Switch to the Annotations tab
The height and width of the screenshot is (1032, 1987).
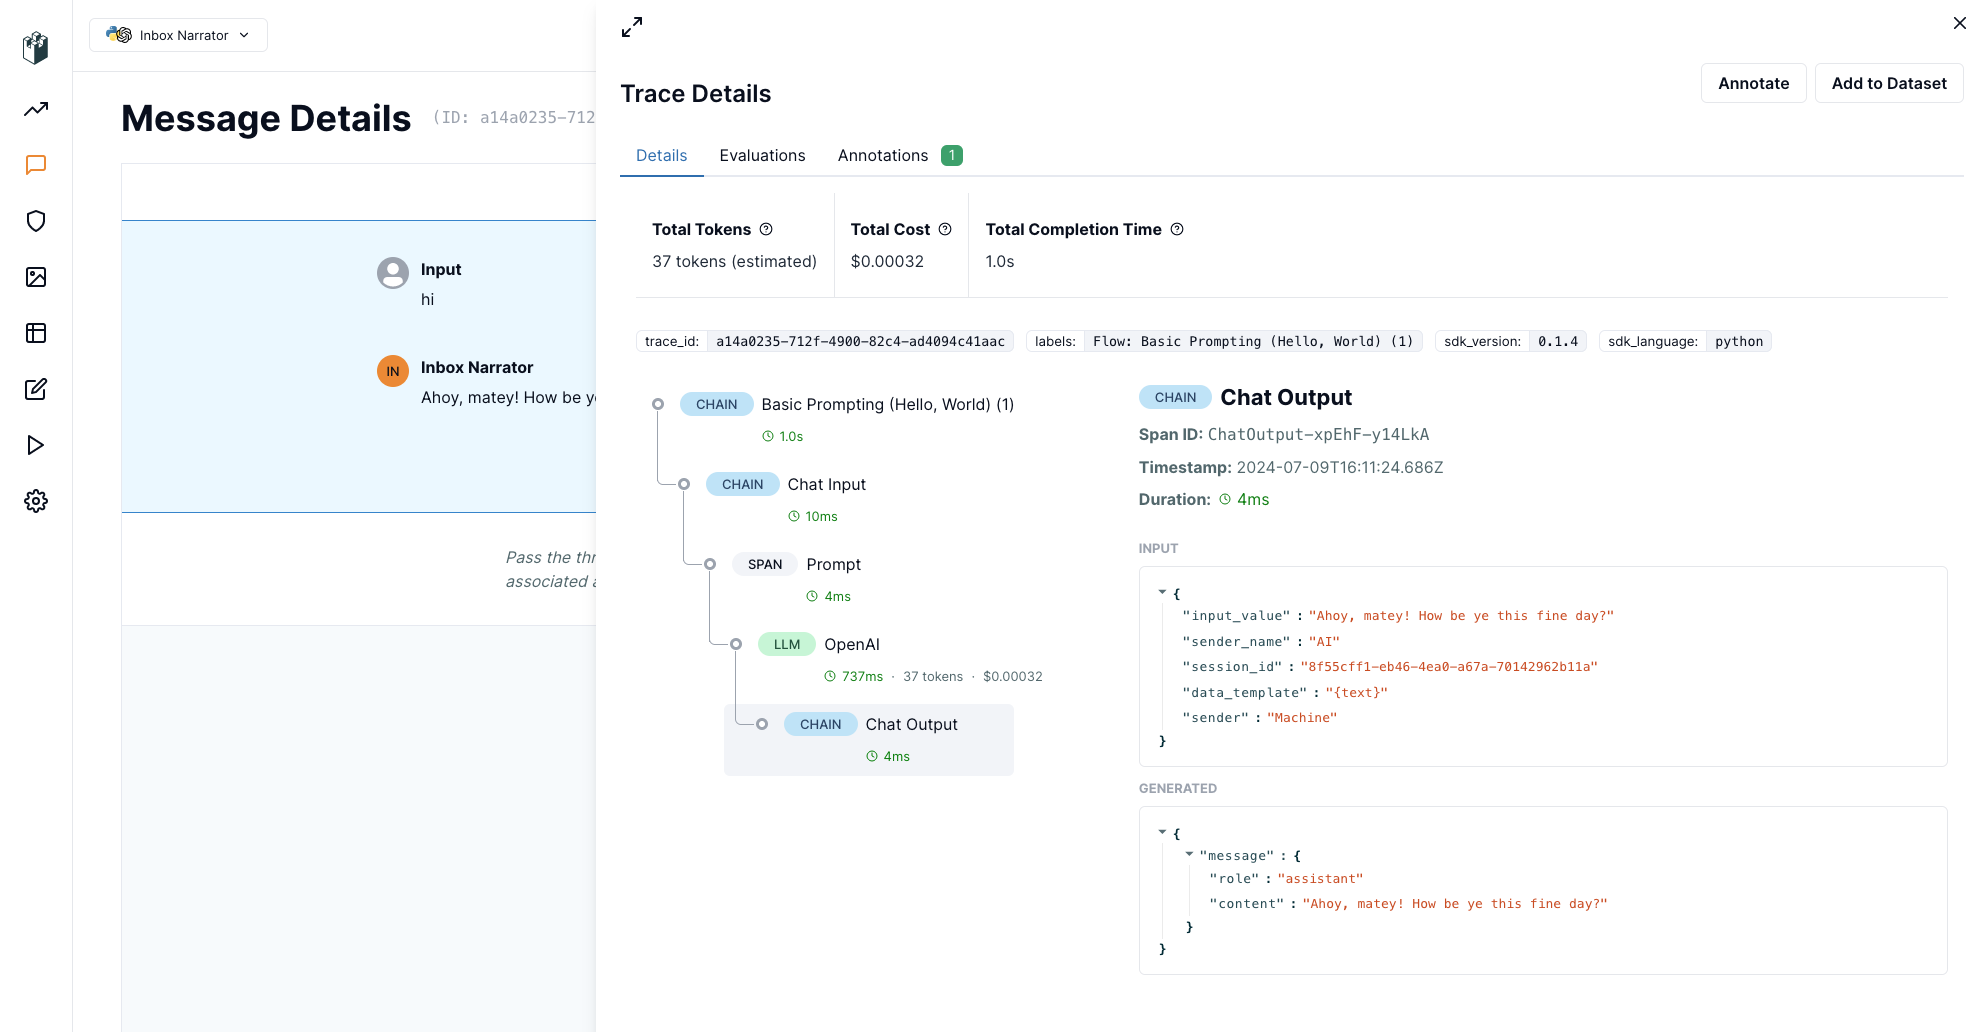click(883, 155)
